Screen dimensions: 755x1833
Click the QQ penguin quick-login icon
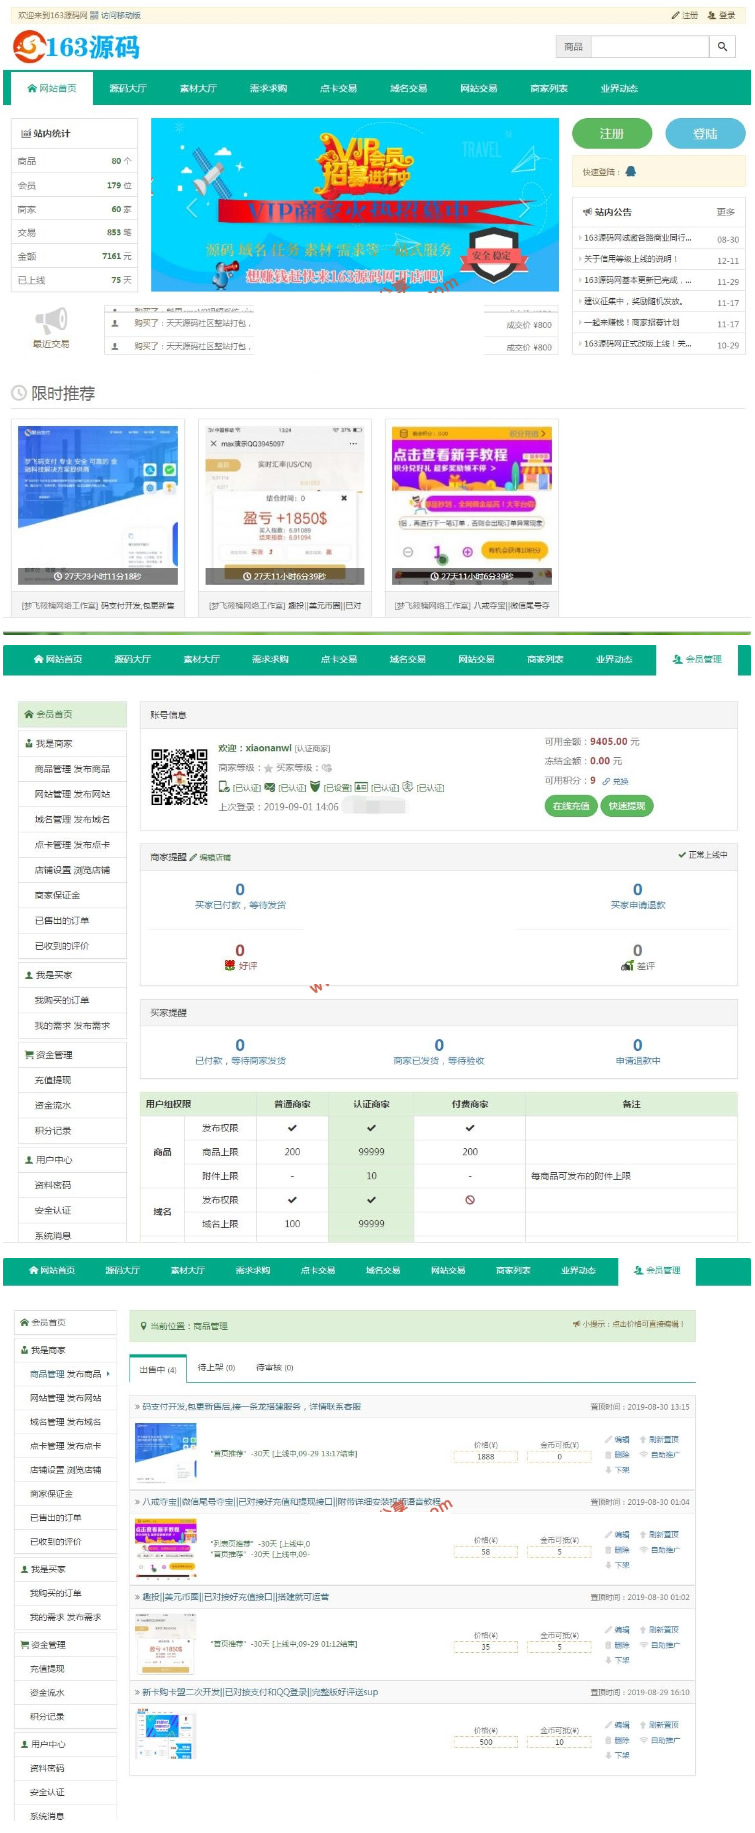point(630,172)
